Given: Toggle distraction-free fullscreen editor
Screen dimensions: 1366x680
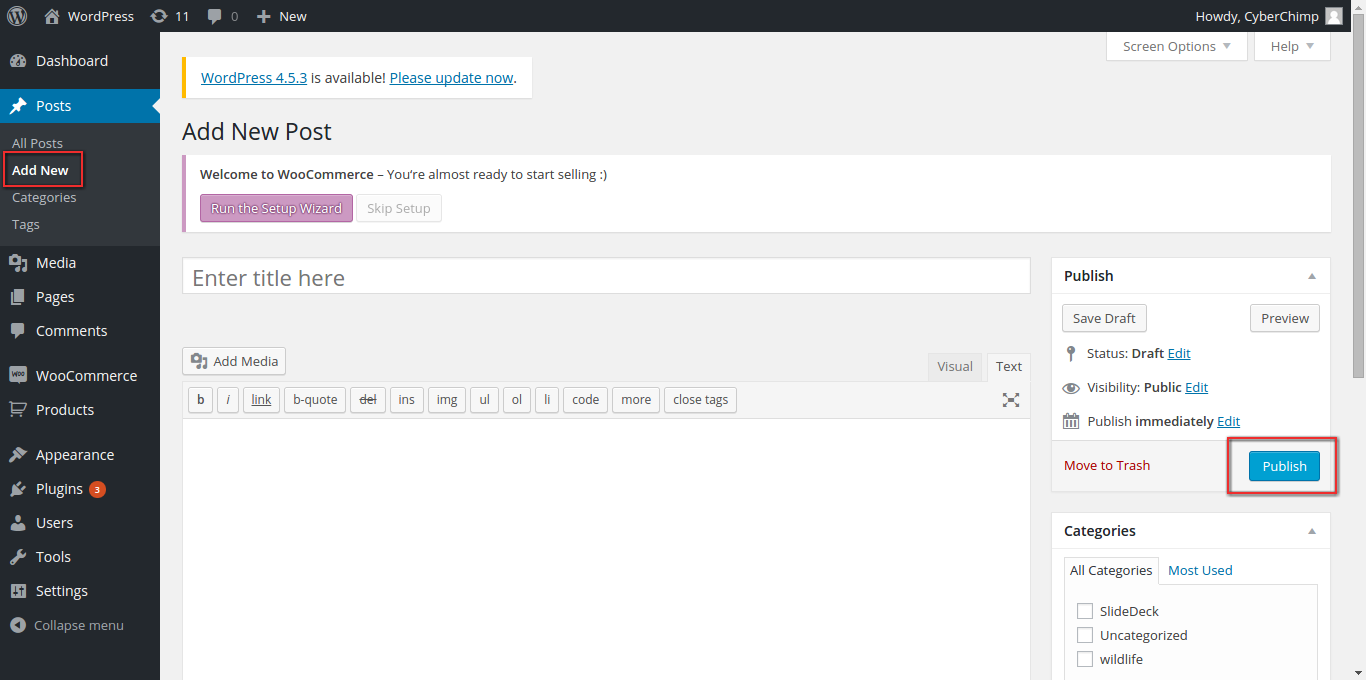Looking at the screenshot, I should coord(1011,399).
